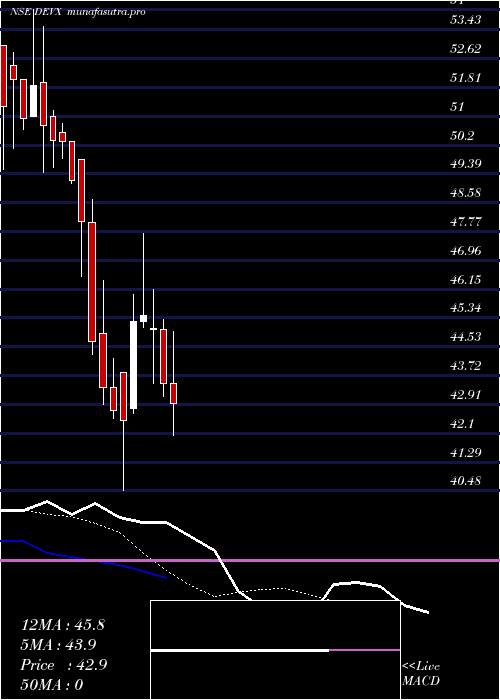
Task: Click the 46.15 price axis label
Action: pyautogui.click(x=466, y=280)
